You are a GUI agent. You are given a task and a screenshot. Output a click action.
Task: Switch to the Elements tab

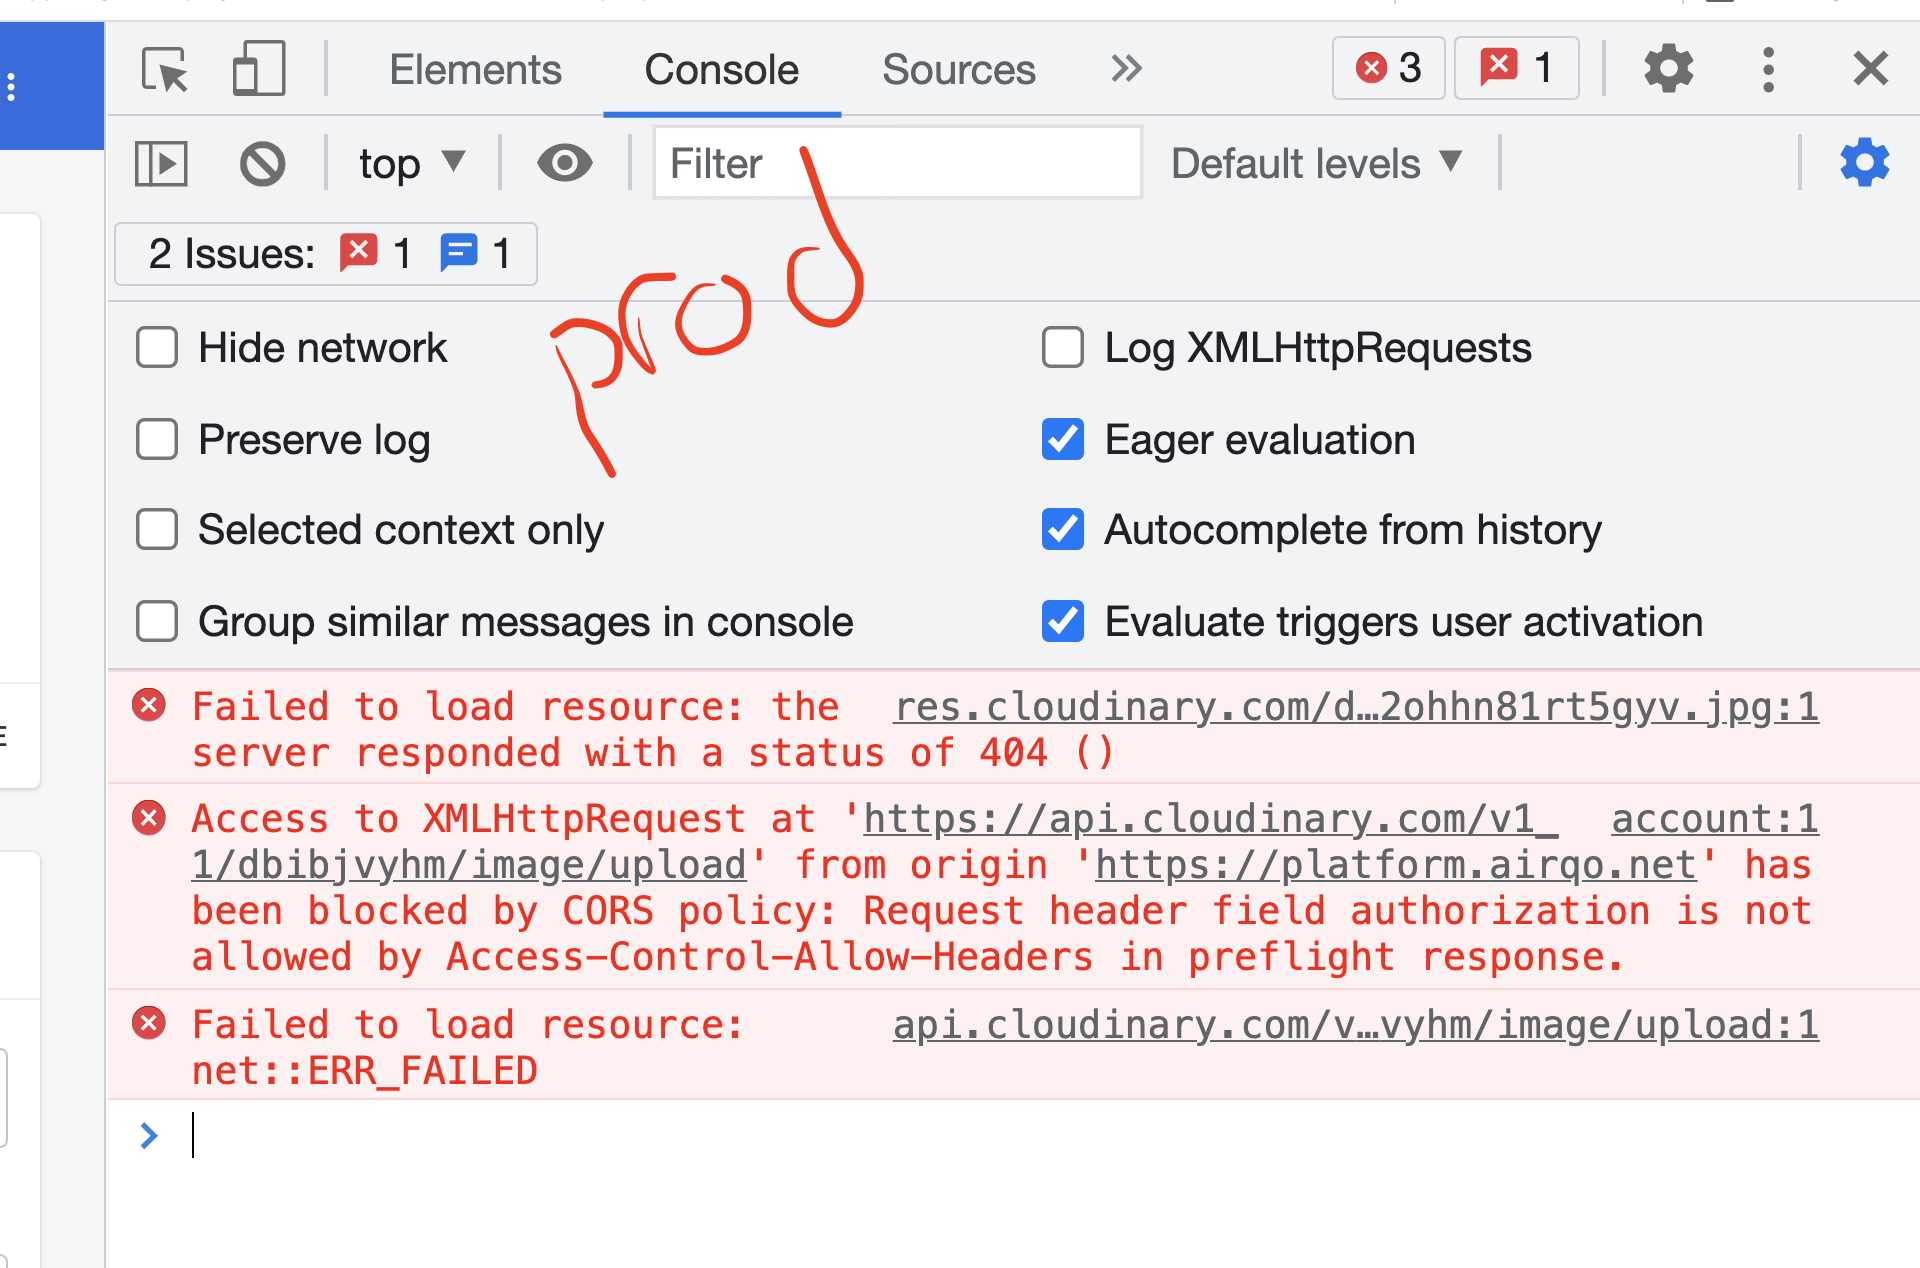475,68
